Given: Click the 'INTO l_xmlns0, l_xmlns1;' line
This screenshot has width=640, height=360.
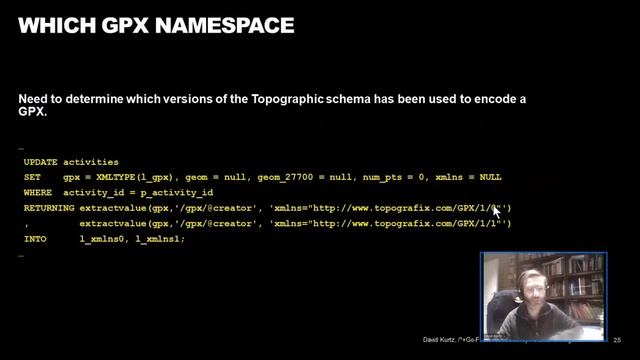Looking at the screenshot, I should coord(104,239).
